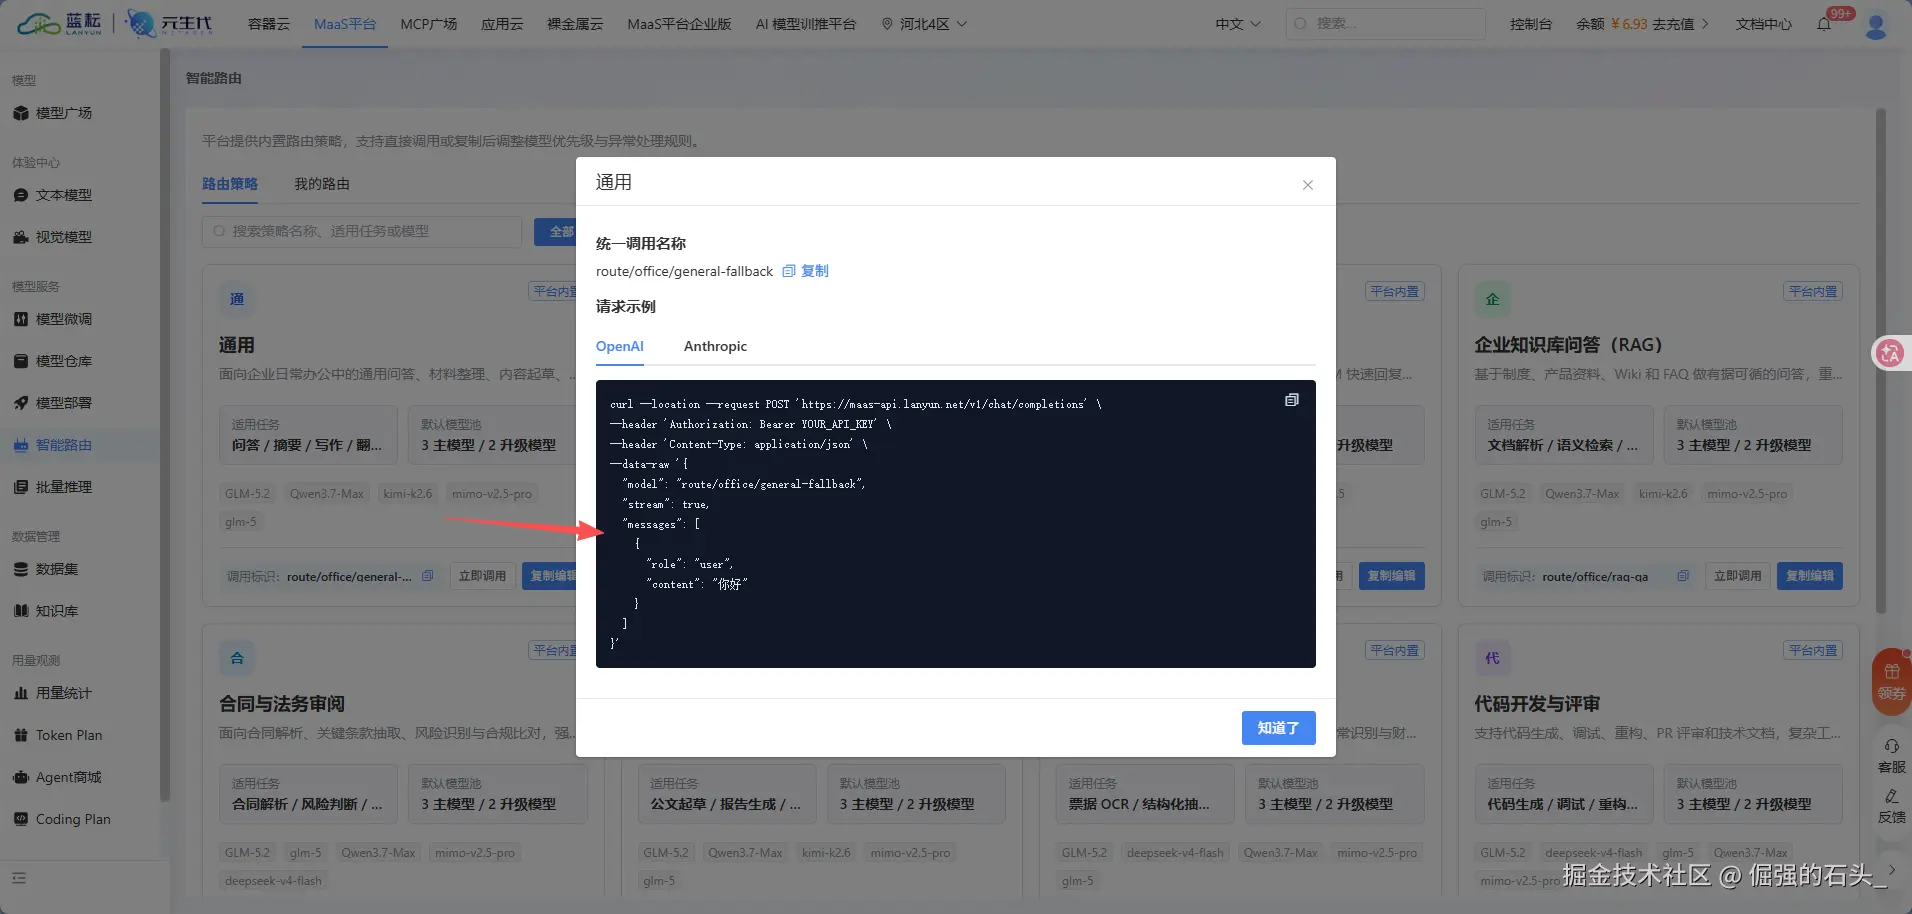Viewport: 1912px width, 914px height.
Task: Click the sidebar scrollbar
Action: 164,425
